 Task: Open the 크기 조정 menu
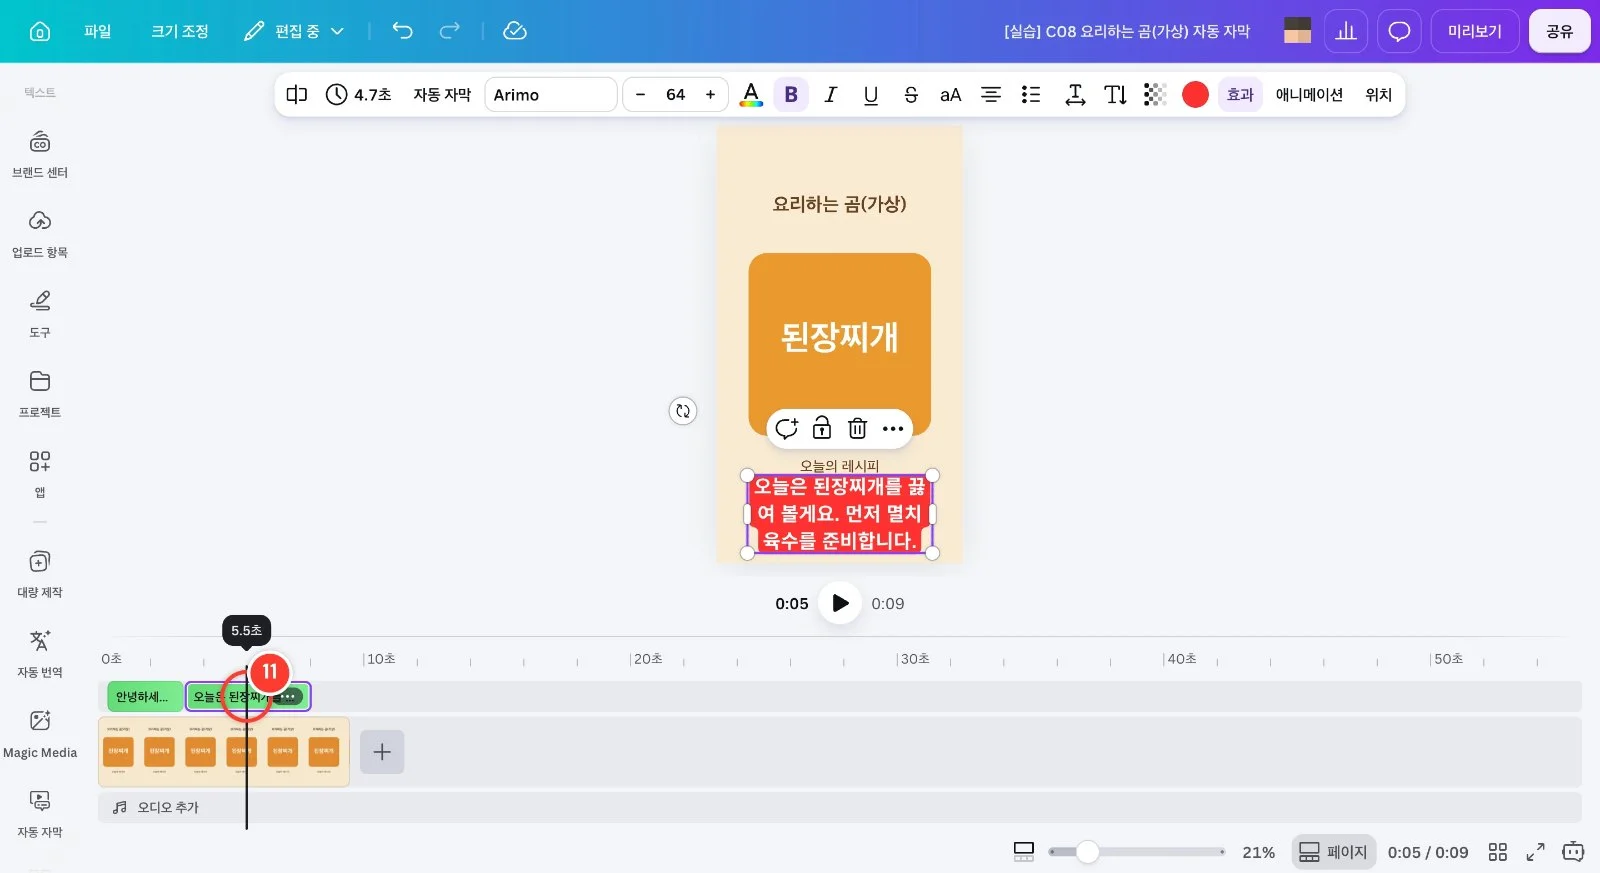[x=180, y=31]
